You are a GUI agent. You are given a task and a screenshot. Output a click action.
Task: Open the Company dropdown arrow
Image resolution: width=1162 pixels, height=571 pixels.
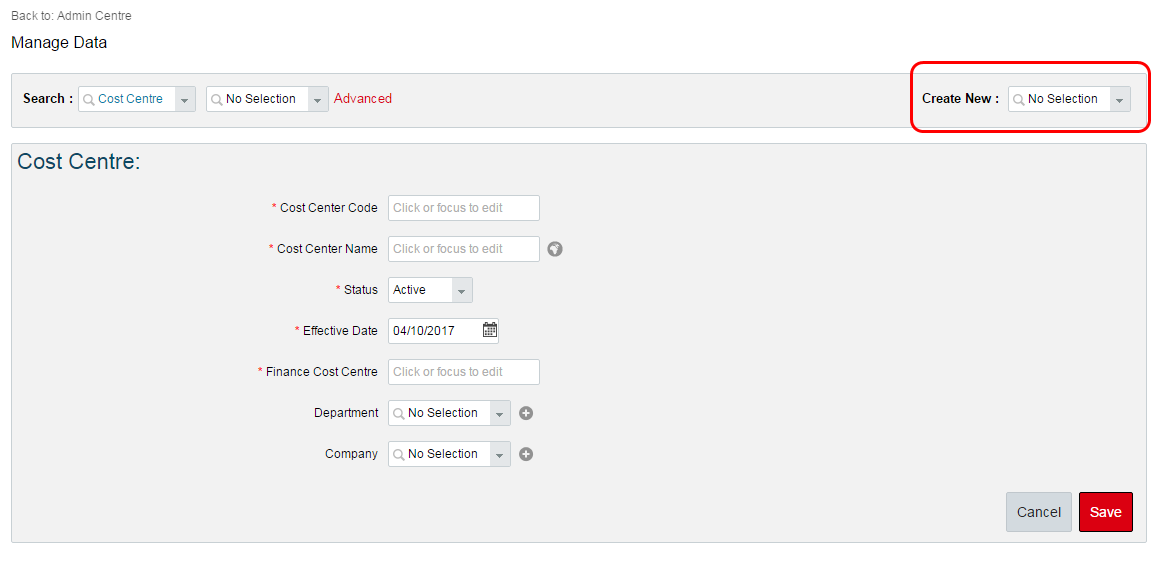pos(500,454)
